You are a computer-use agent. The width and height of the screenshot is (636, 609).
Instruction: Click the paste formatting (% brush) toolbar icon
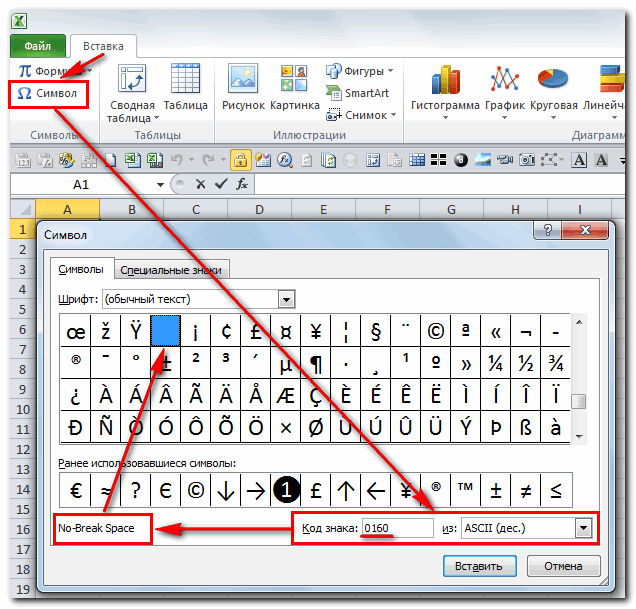point(67,160)
